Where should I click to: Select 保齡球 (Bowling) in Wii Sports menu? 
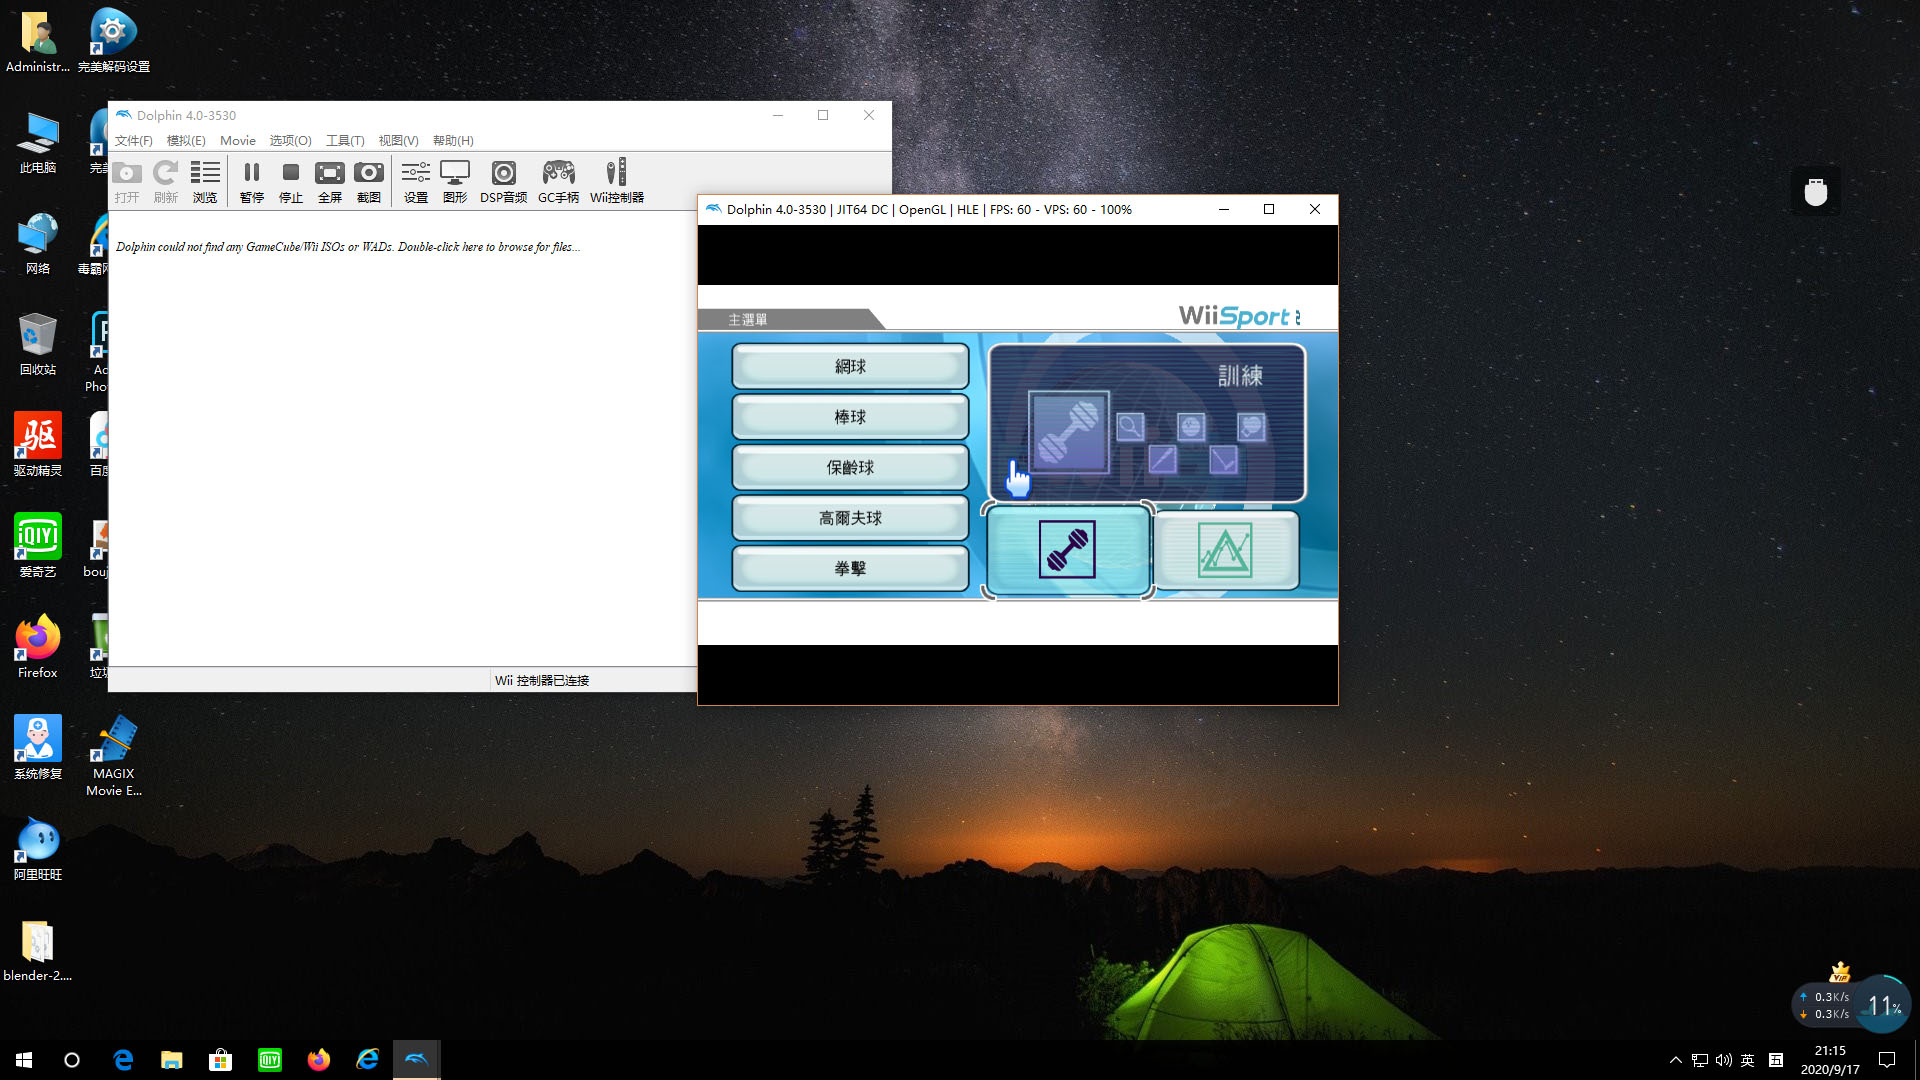850,467
